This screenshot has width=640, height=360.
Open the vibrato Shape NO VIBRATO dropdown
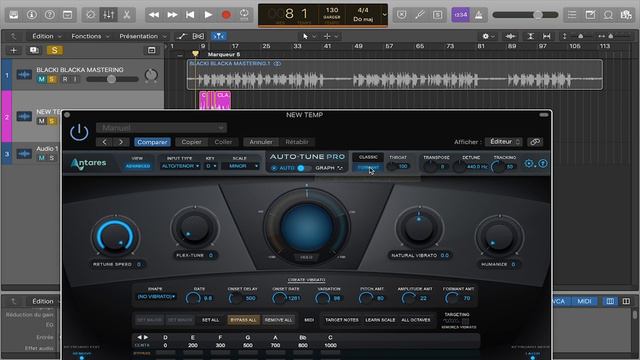(156, 297)
